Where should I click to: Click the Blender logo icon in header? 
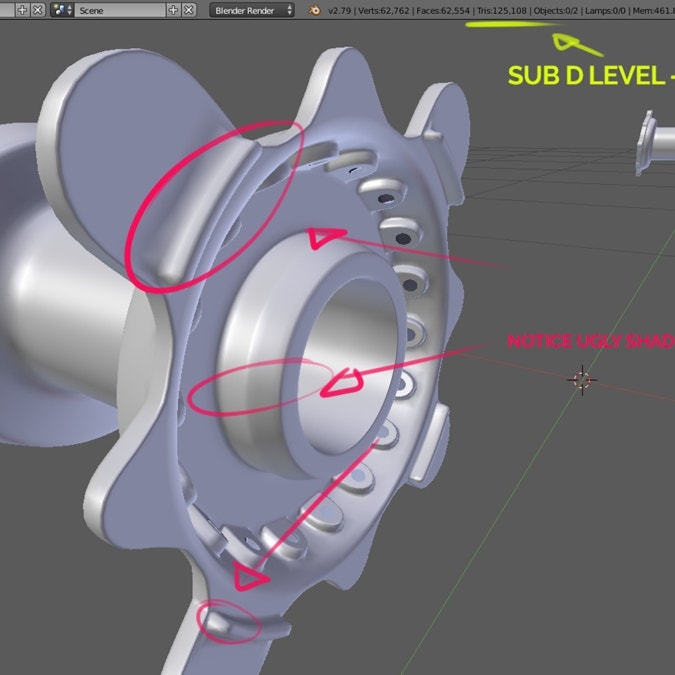tap(315, 10)
